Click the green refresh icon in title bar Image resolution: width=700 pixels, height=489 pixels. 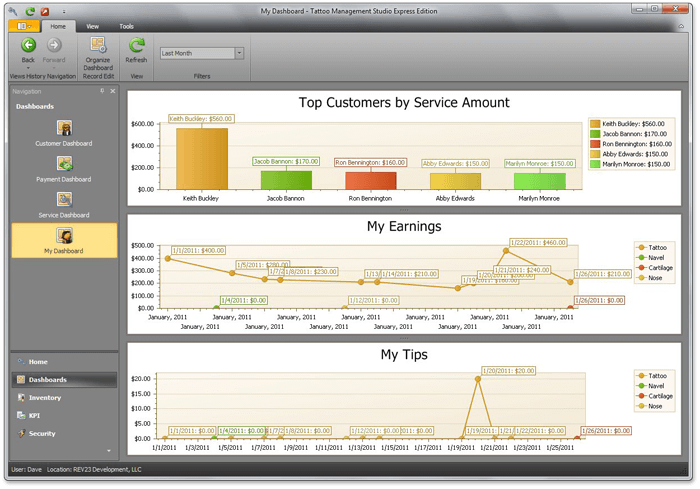(x=31, y=10)
